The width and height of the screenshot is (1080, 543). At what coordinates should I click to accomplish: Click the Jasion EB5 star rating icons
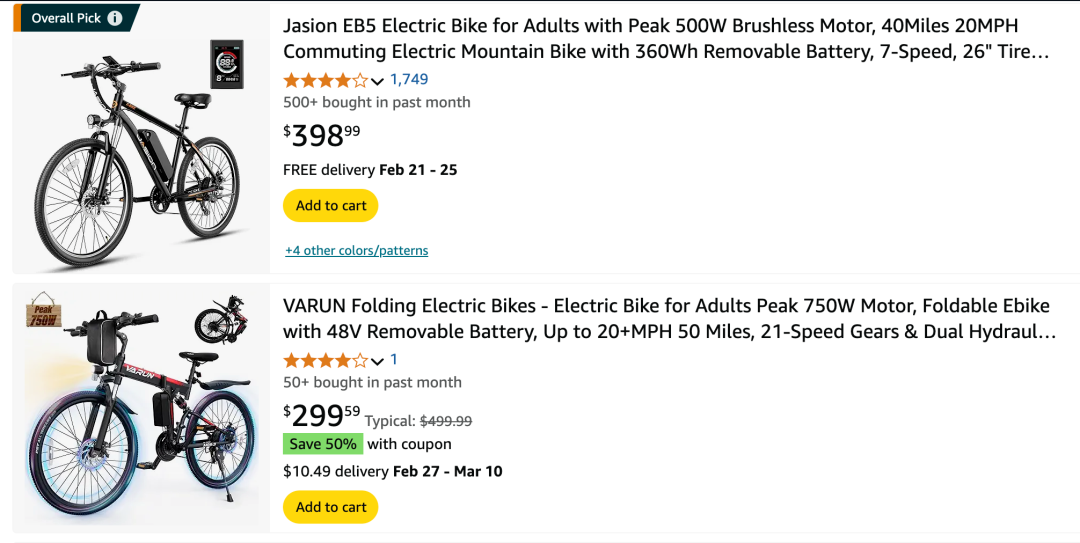point(325,80)
